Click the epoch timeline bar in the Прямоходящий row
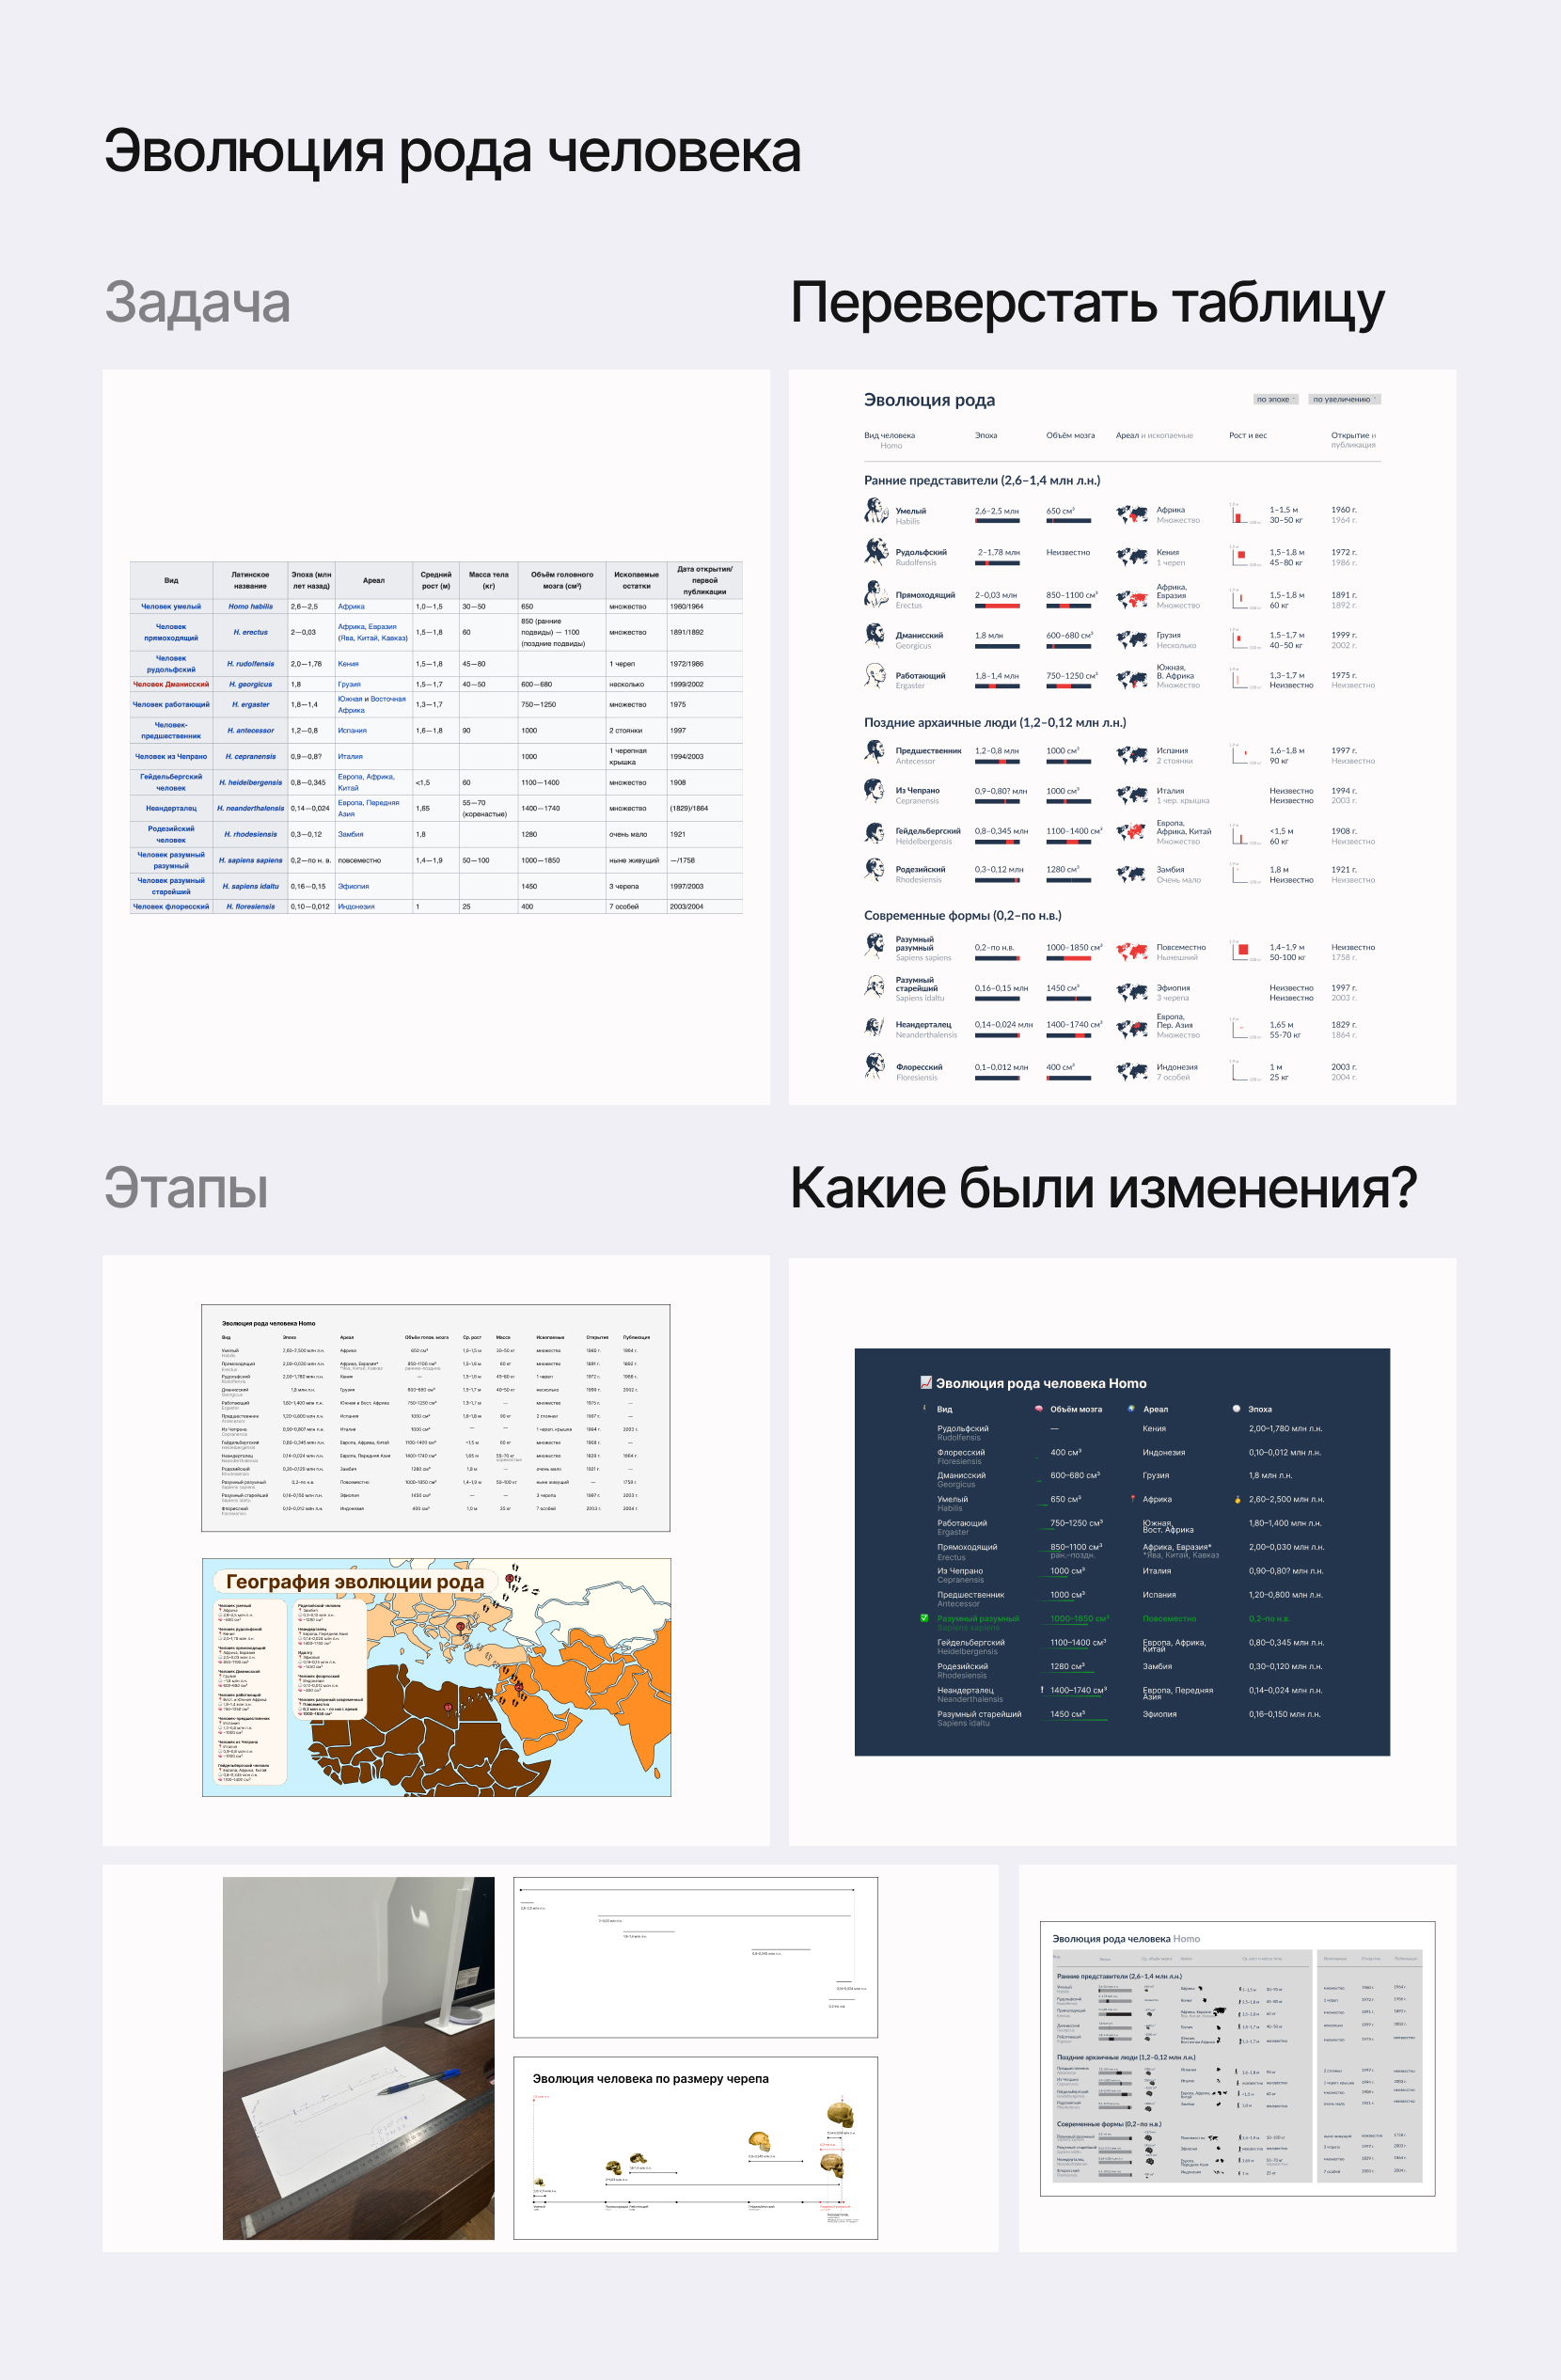The height and width of the screenshot is (2380, 1561). (998, 606)
